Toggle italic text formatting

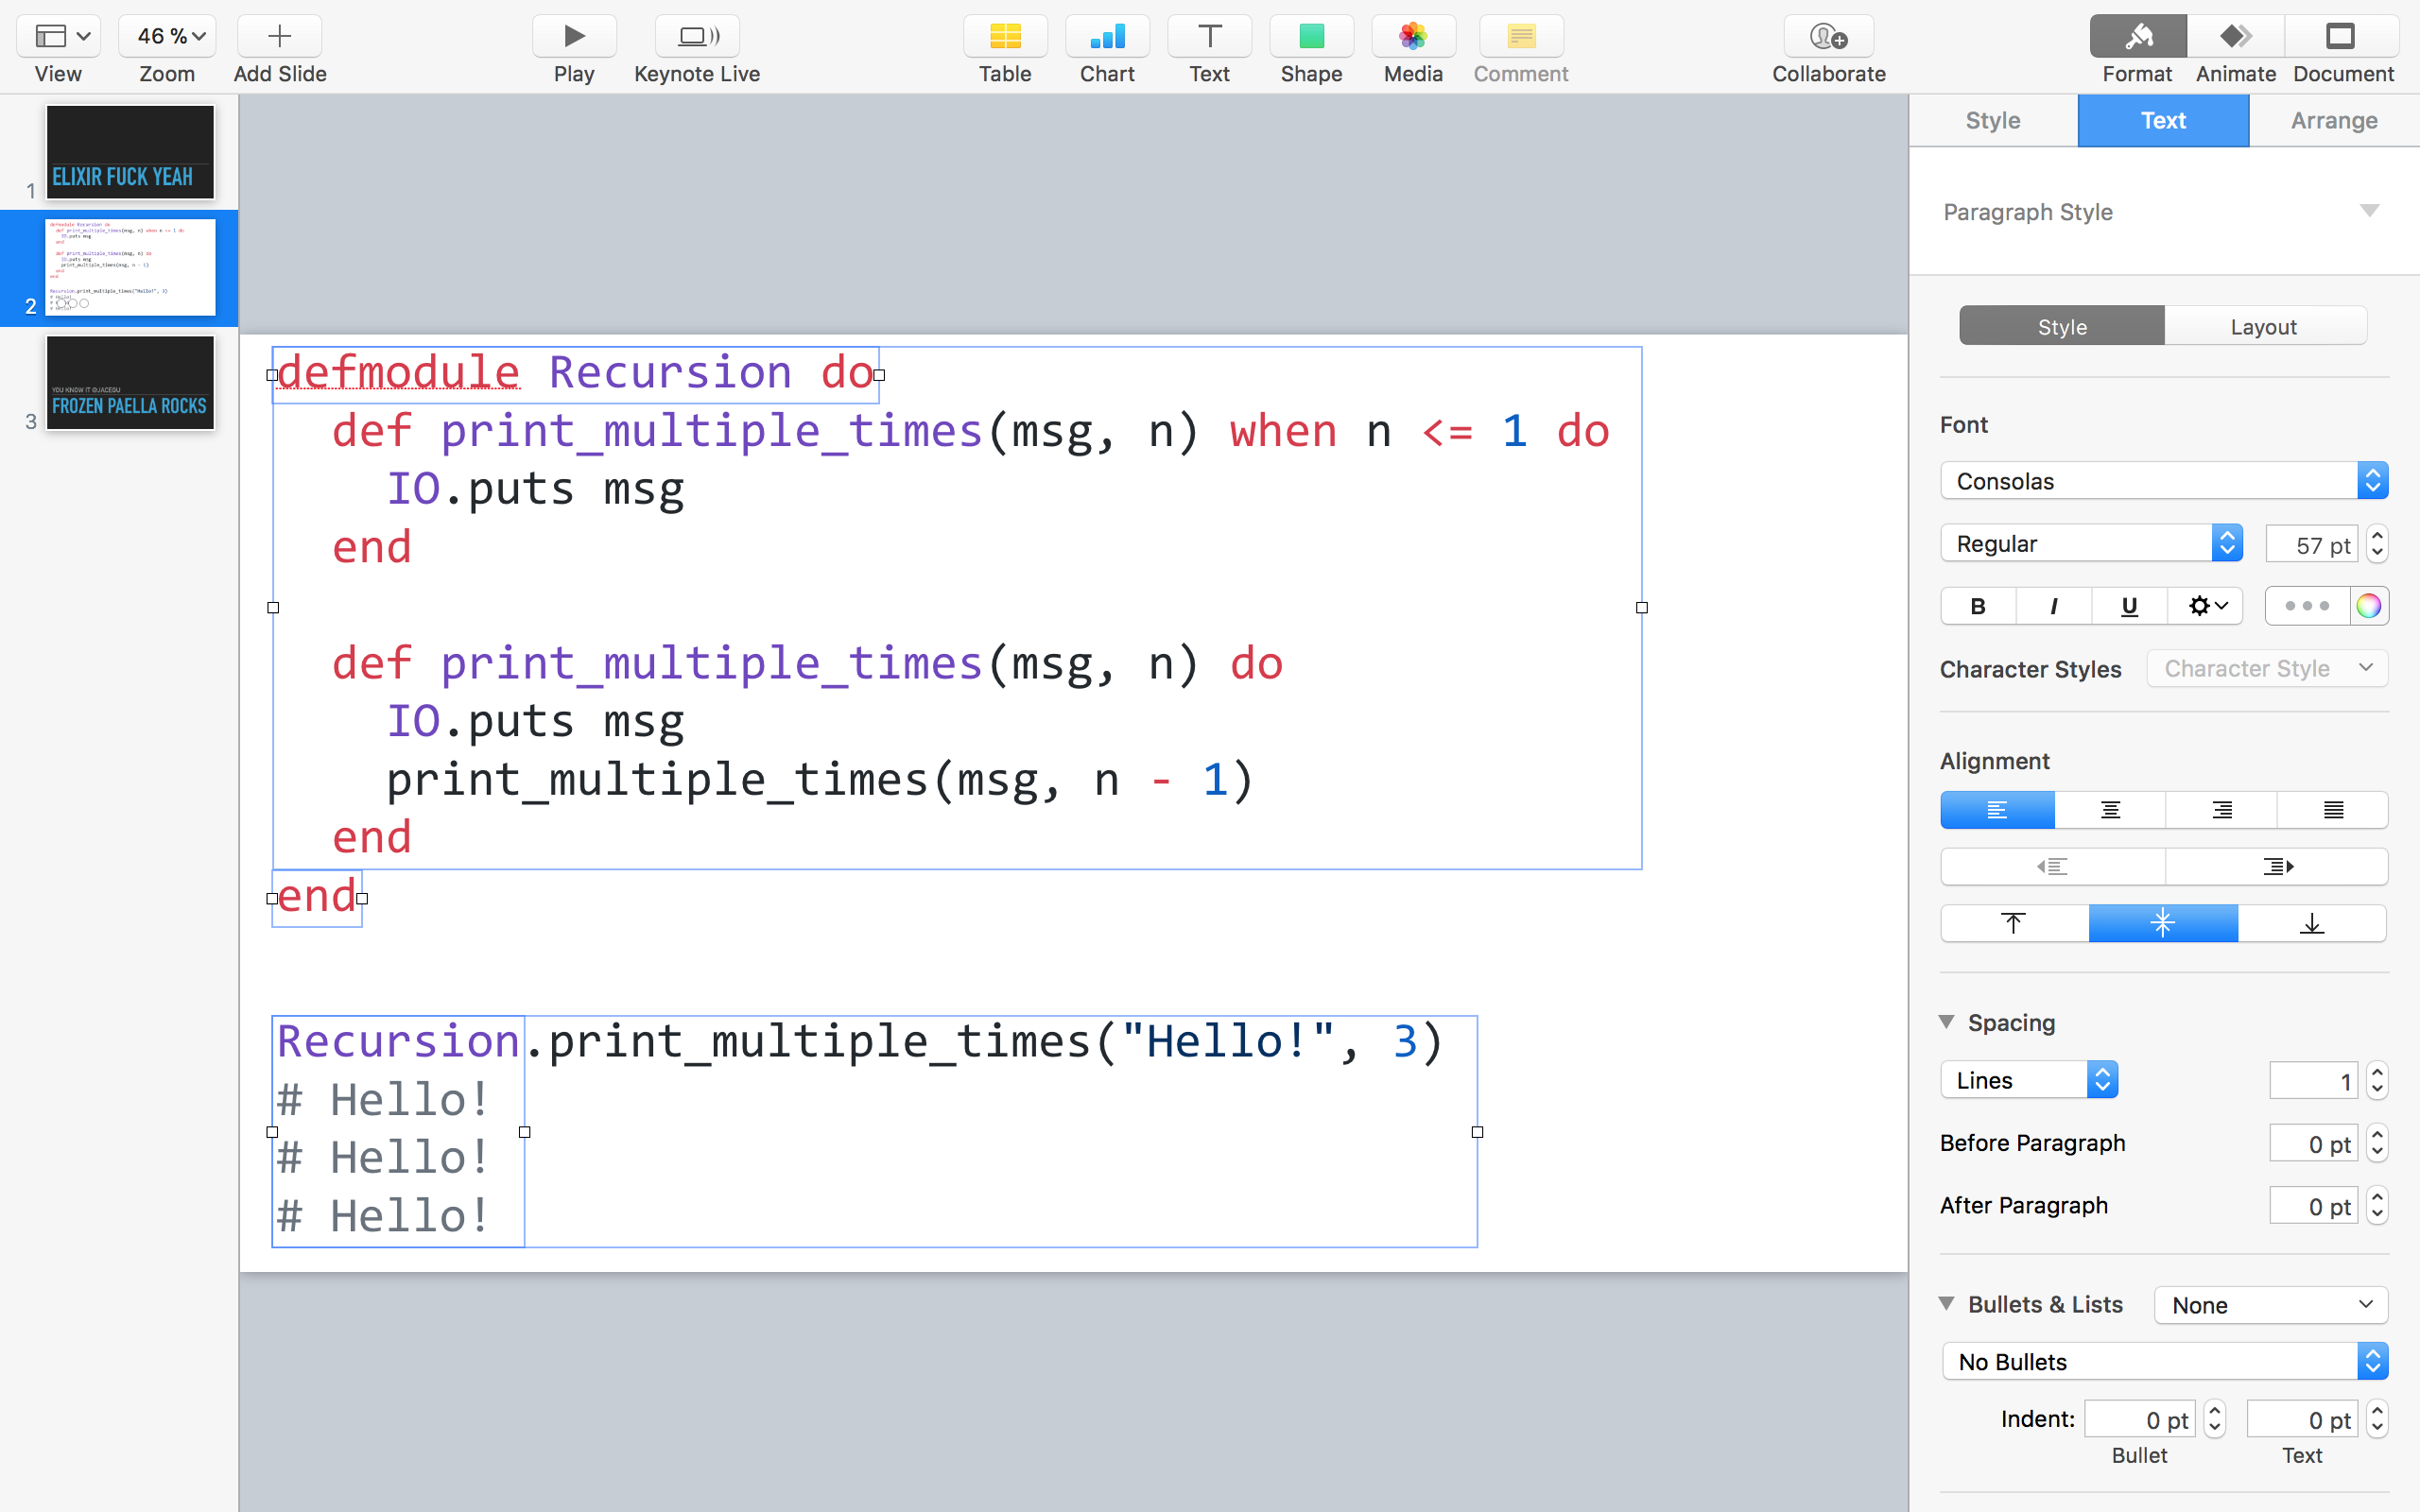(x=2053, y=606)
